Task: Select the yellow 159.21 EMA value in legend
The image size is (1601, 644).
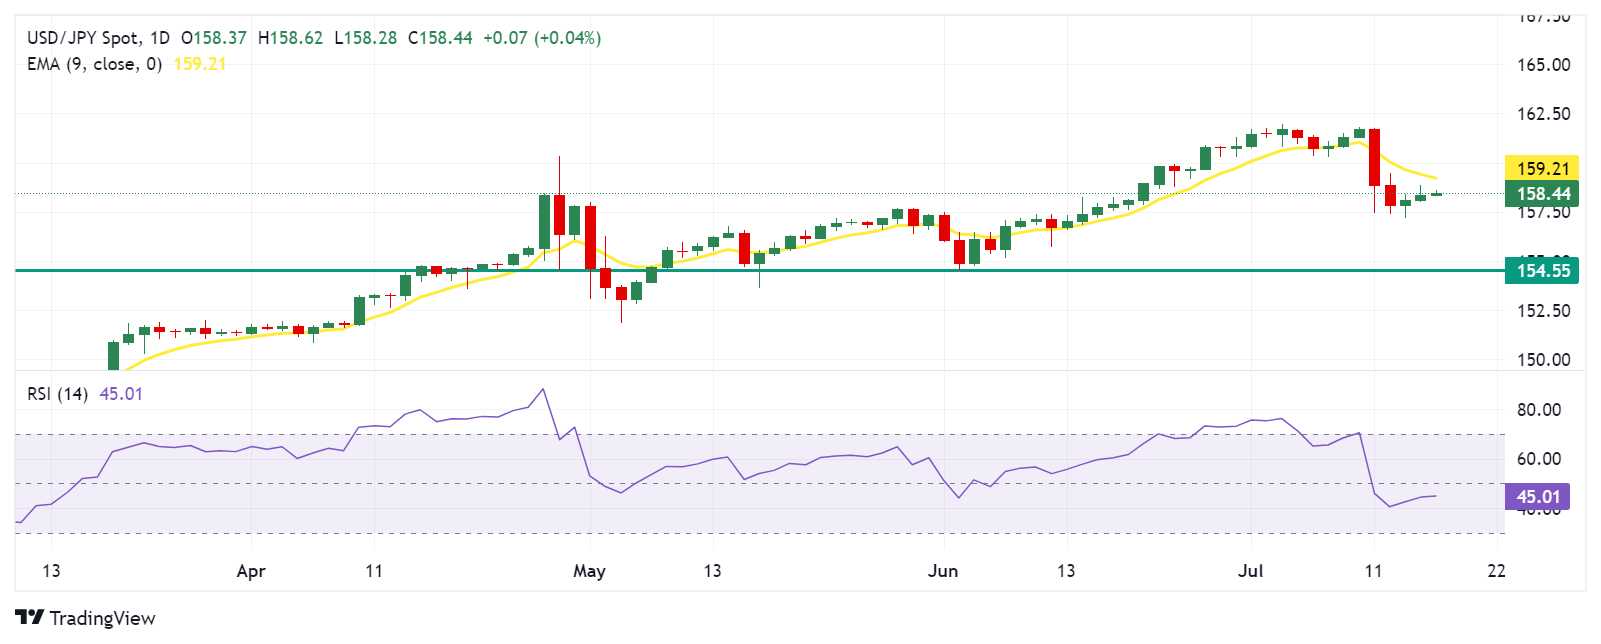Action: point(200,64)
